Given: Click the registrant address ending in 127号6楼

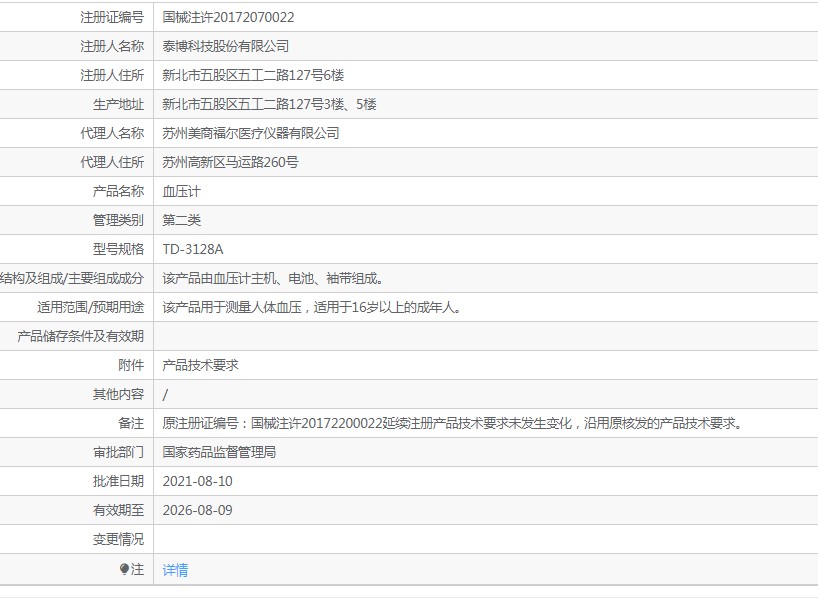Looking at the screenshot, I should [253, 75].
